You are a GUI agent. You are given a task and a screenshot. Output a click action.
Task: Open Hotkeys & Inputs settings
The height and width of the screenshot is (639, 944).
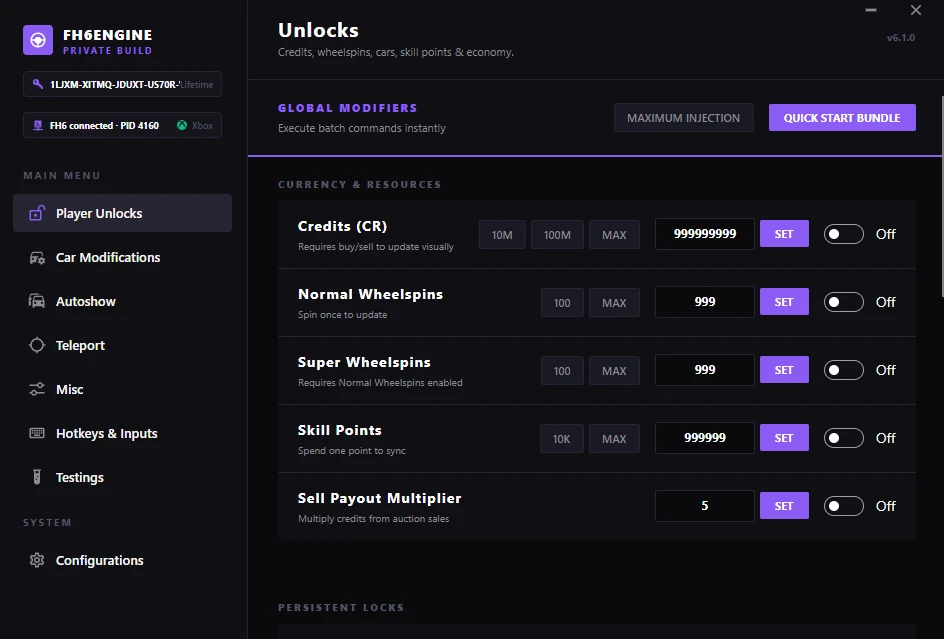(x=122, y=433)
